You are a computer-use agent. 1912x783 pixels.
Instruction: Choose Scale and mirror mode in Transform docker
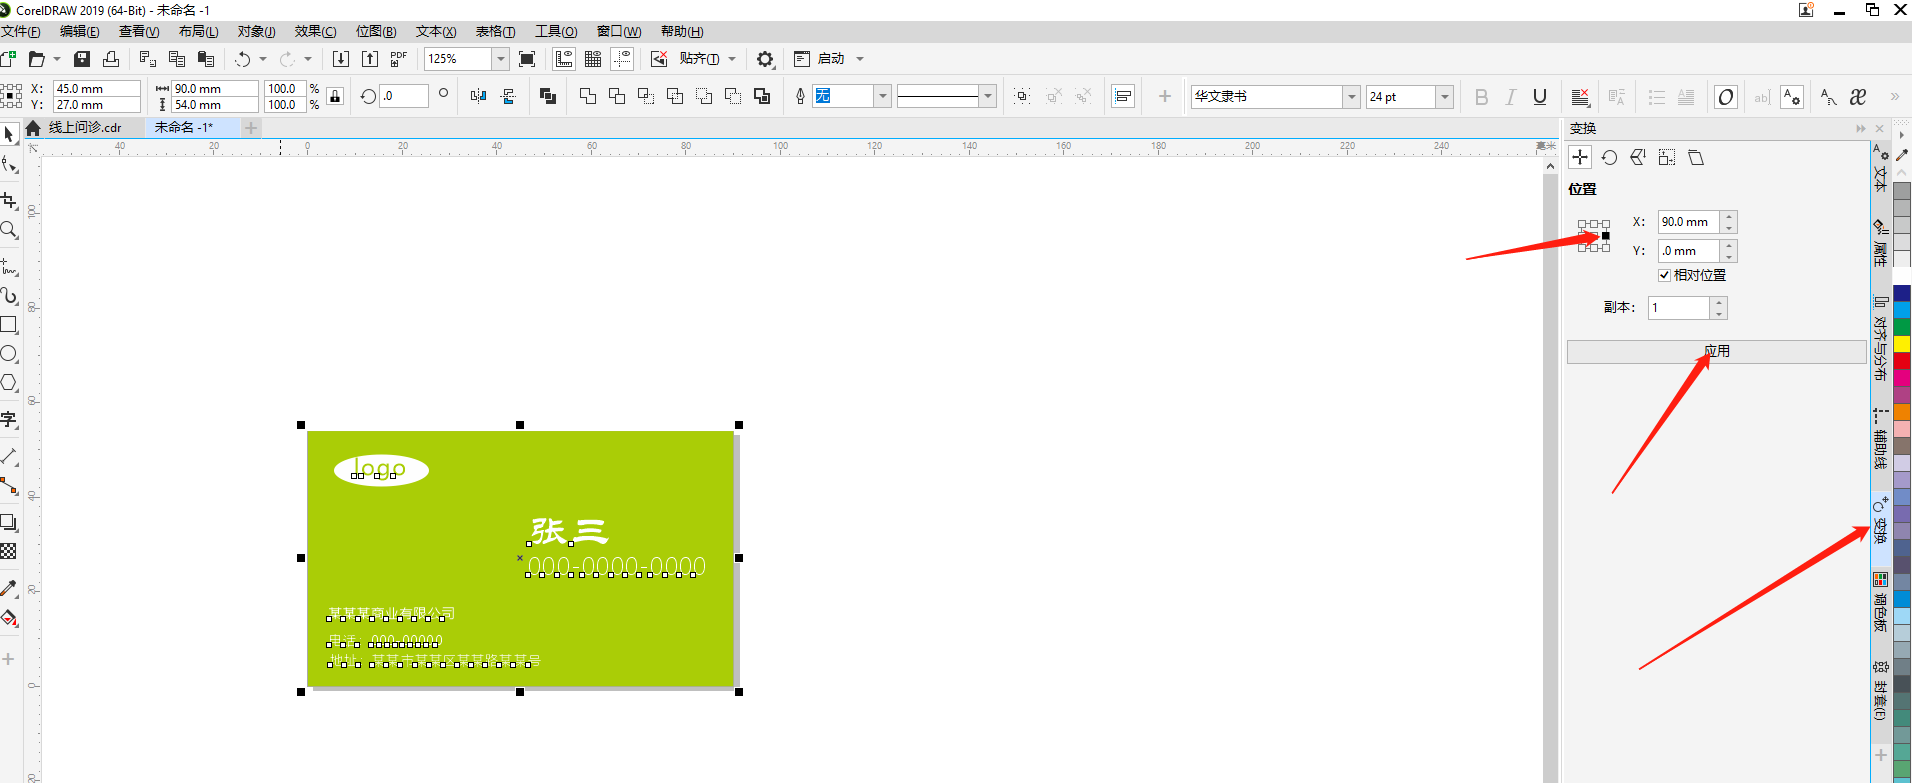click(x=1638, y=157)
